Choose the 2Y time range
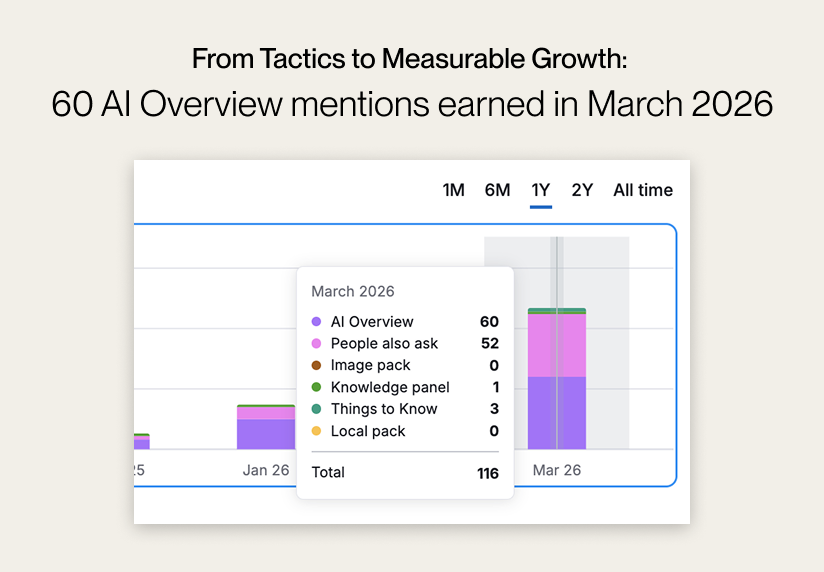This screenshot has width=824, height=572. (x=582, y=190)
